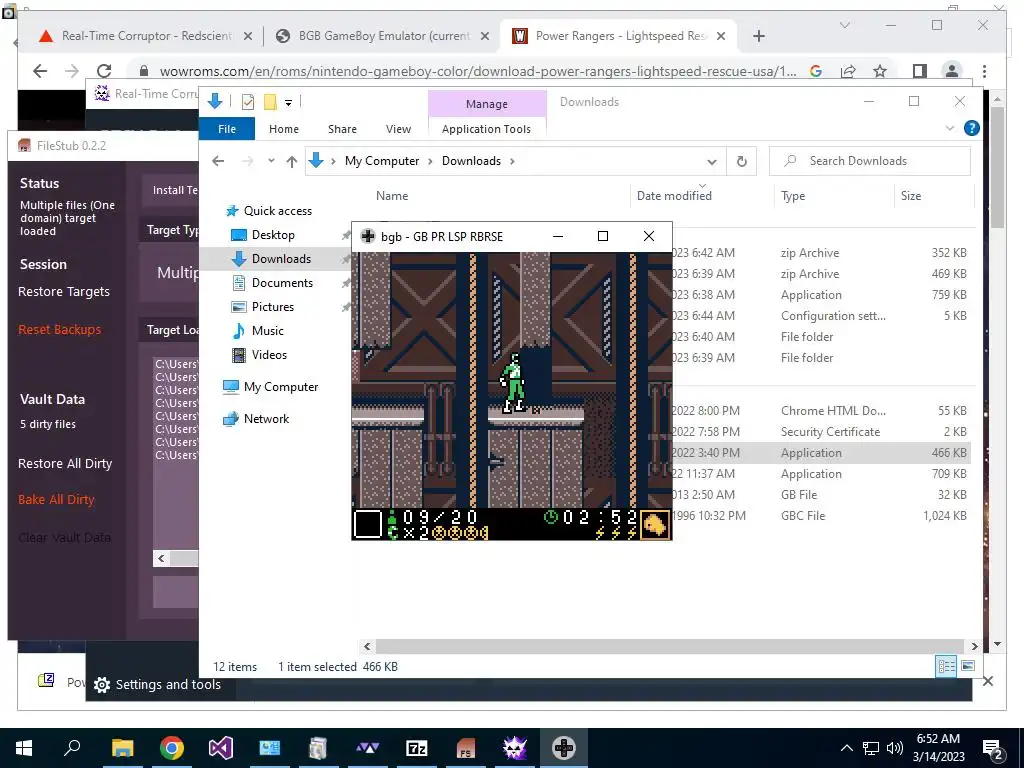Show hidden system tray icons
Screen dimensions: 1024x768
coord(846,748)
